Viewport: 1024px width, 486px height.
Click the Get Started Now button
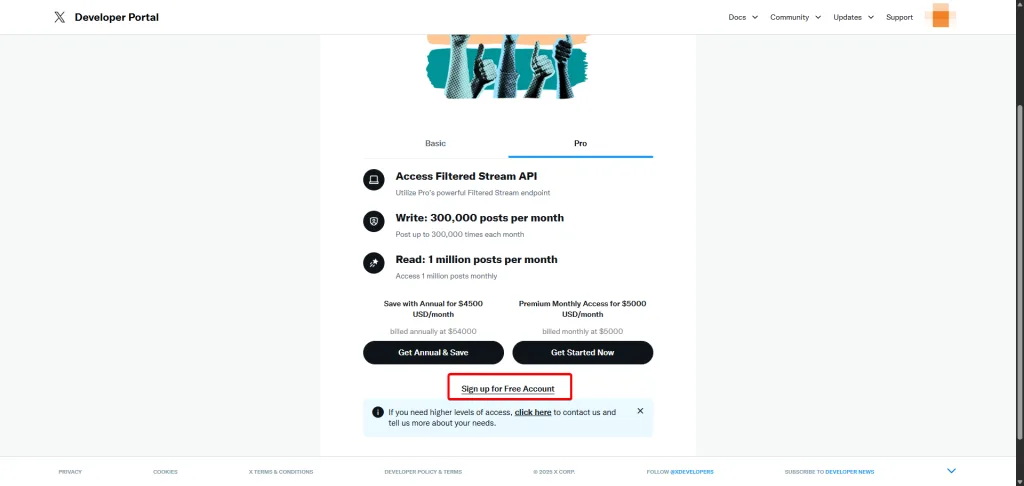(x=583, y=353)
